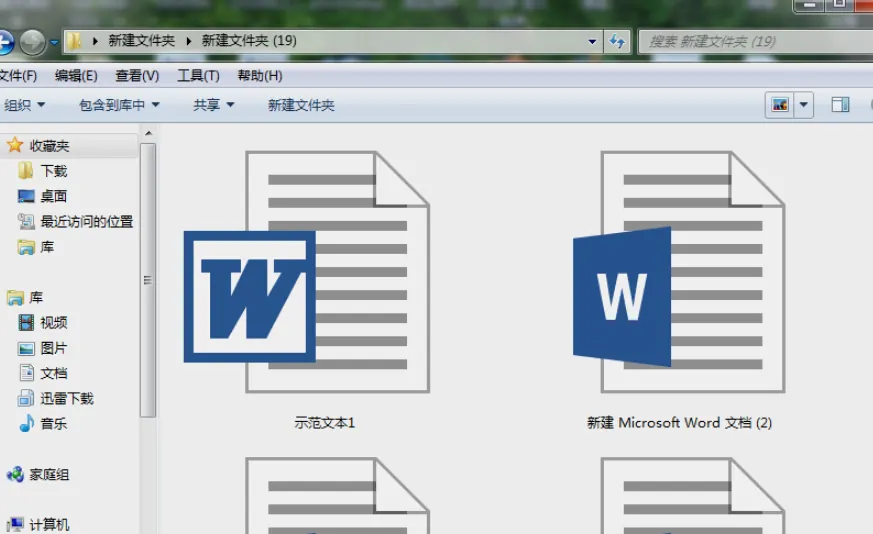Image resolution: width=873 pixels, height=534 pixels.
Task: Select 计算机 in navigation pane
Action: 50,525
